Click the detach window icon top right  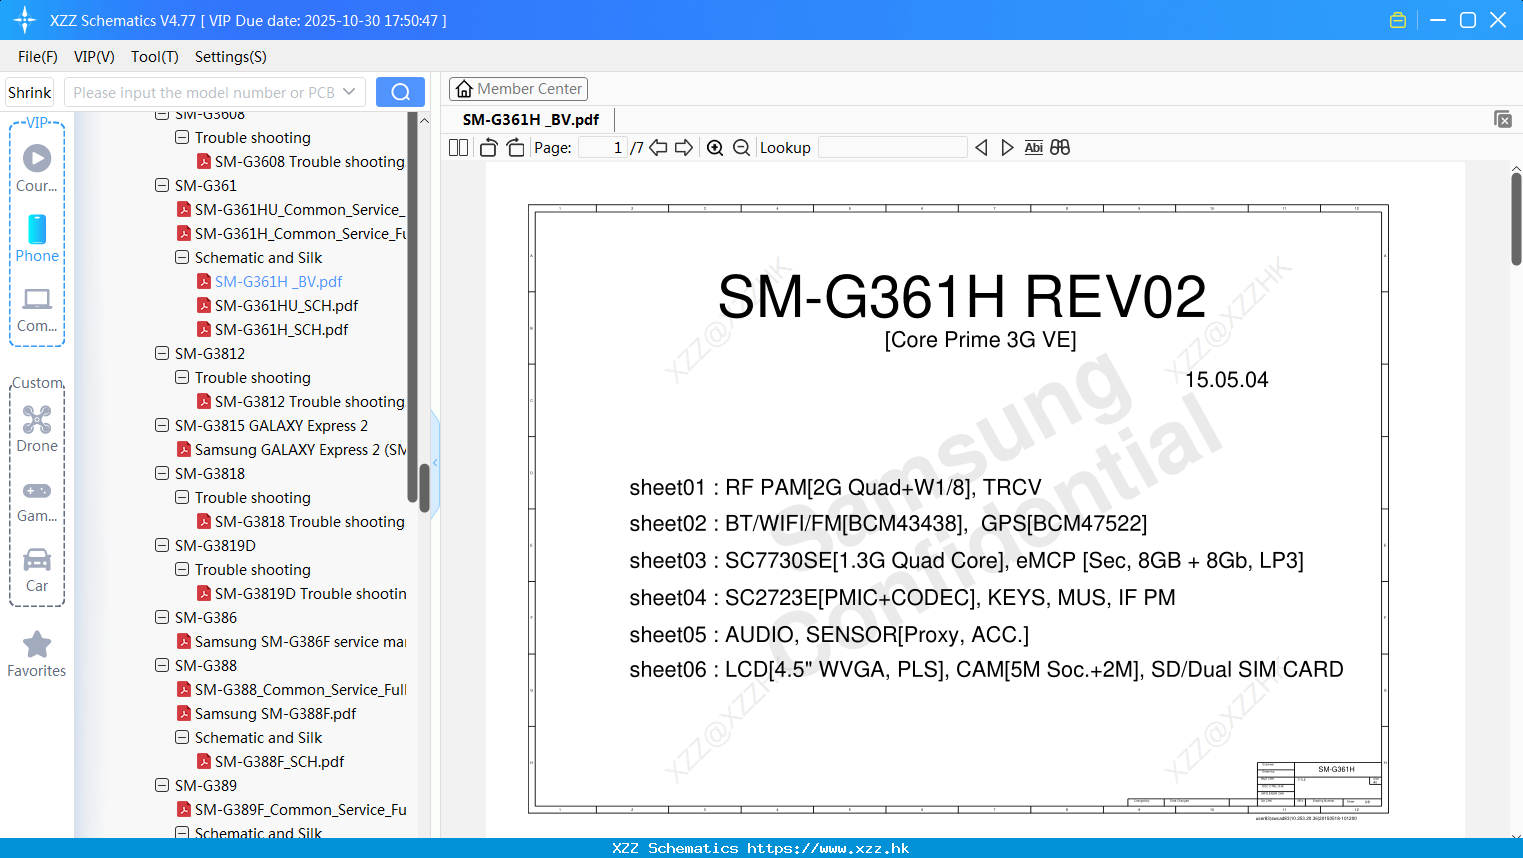pos(1503,119)
